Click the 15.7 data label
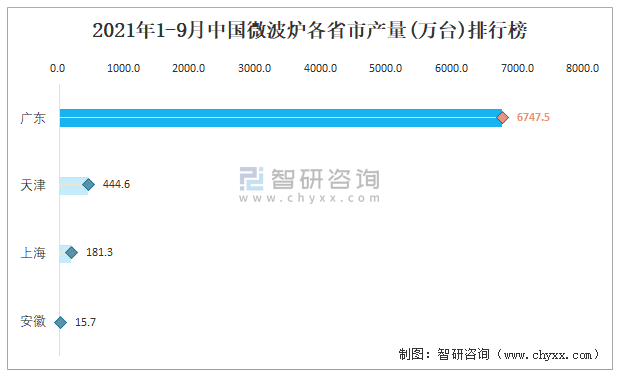 (85, 322)
